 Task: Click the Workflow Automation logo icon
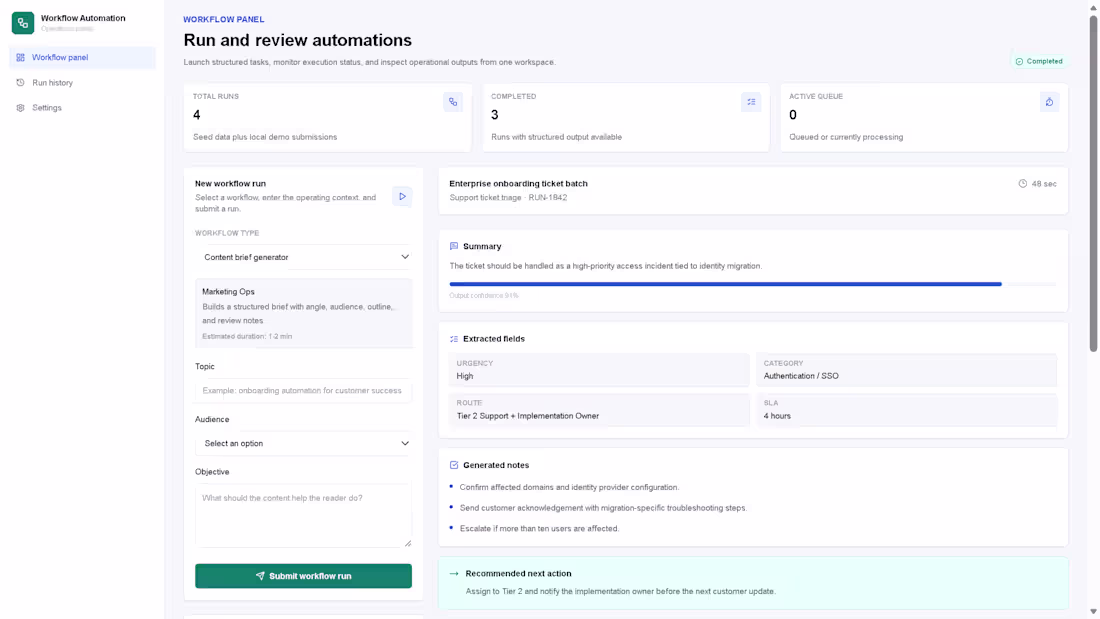pyautogui.click(x=21, y=22)
